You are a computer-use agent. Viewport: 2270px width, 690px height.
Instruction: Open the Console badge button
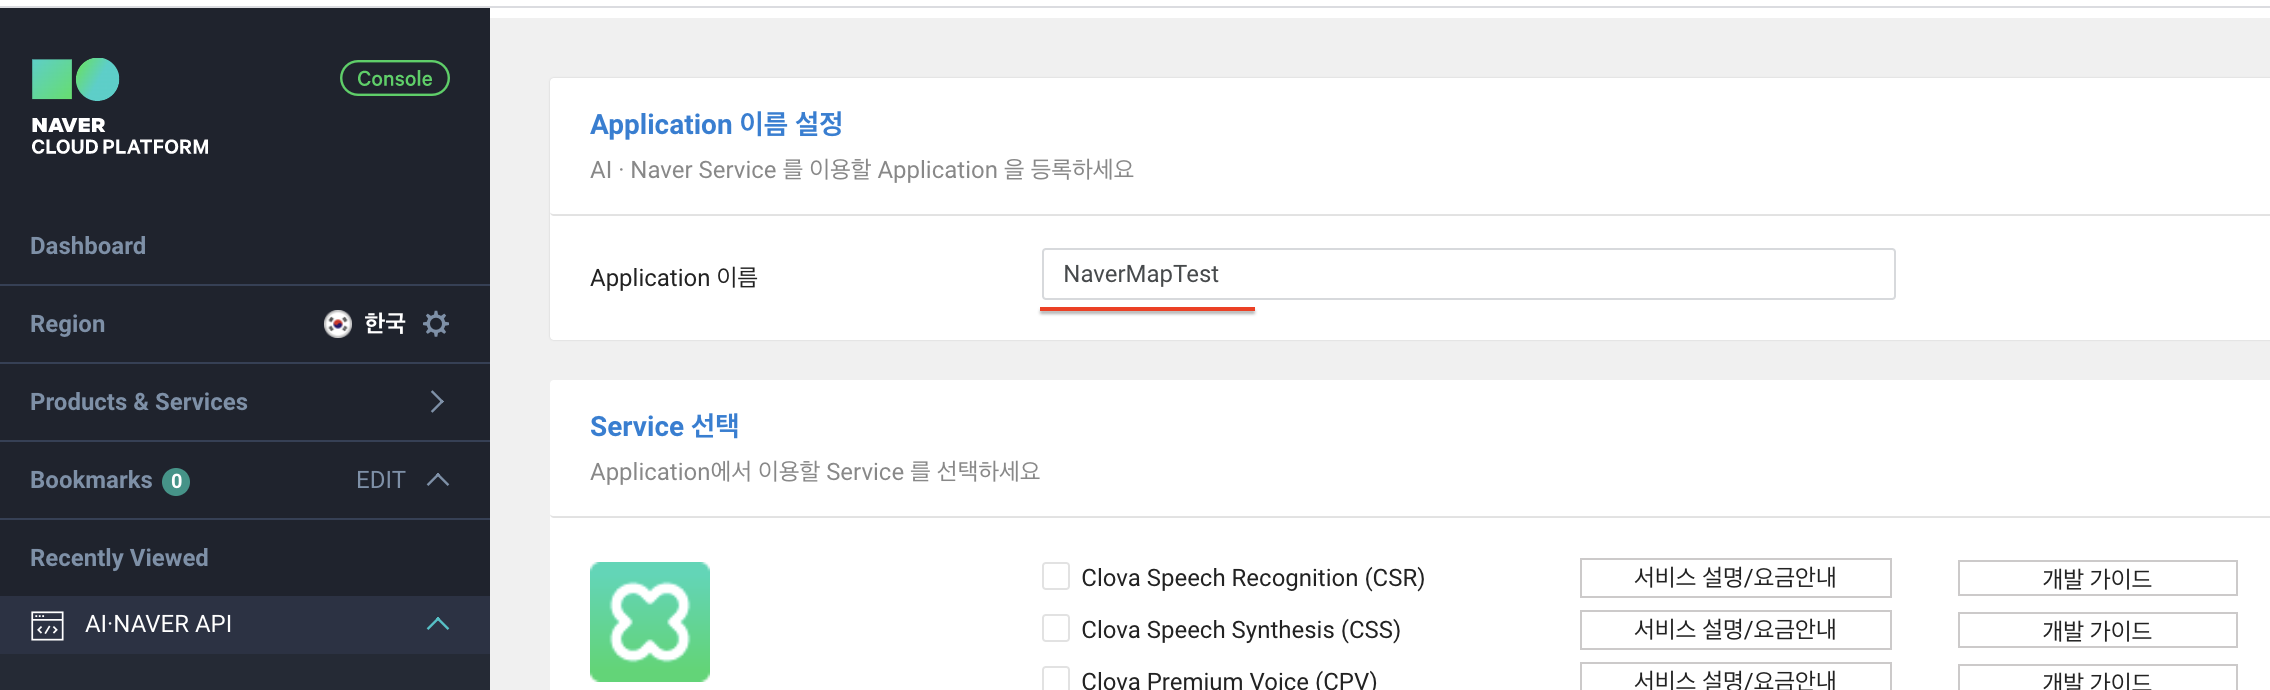point(395,79)
